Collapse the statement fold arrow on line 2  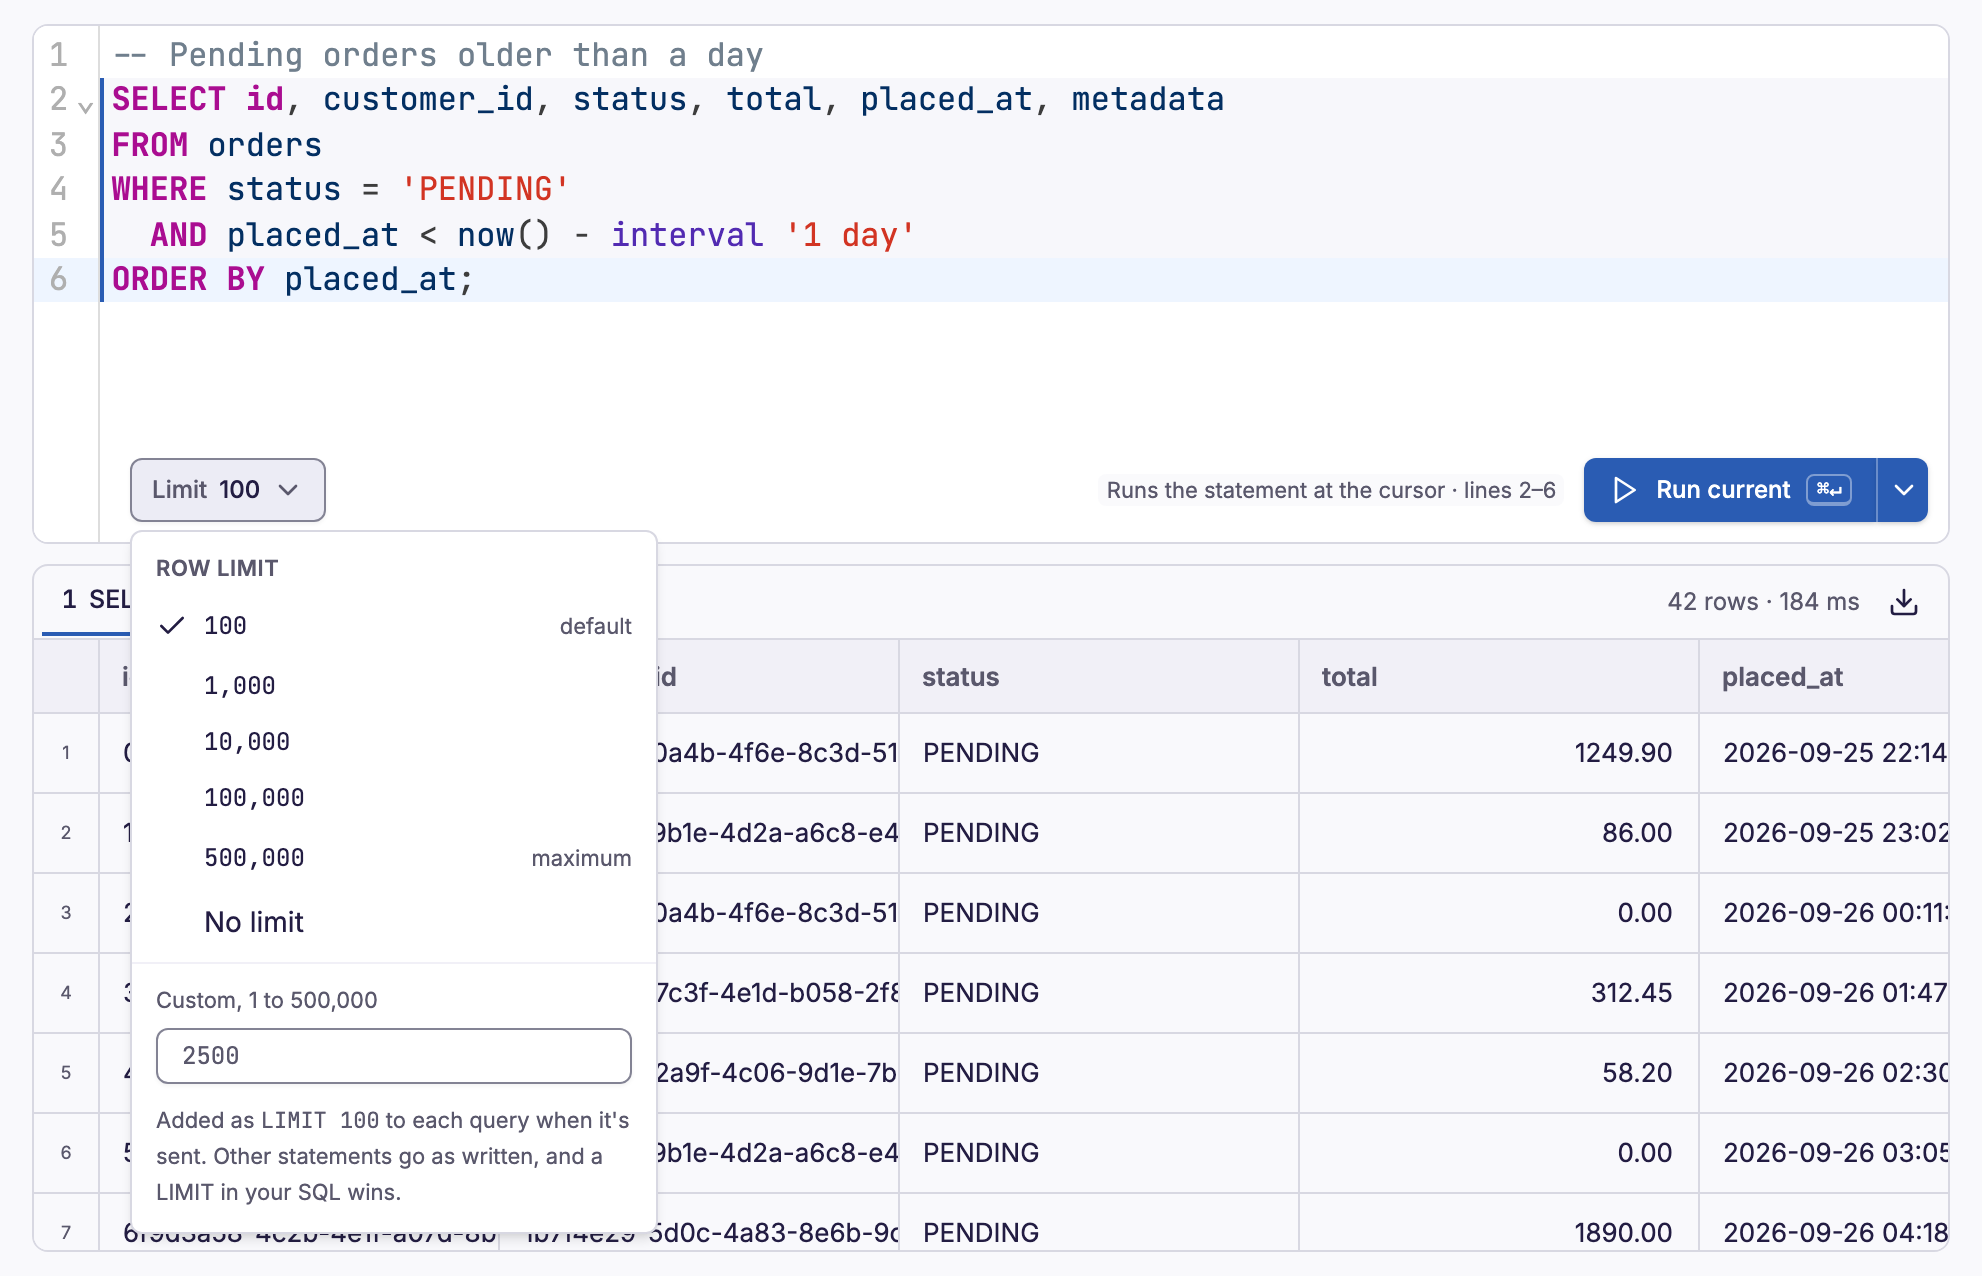(85, 107)
